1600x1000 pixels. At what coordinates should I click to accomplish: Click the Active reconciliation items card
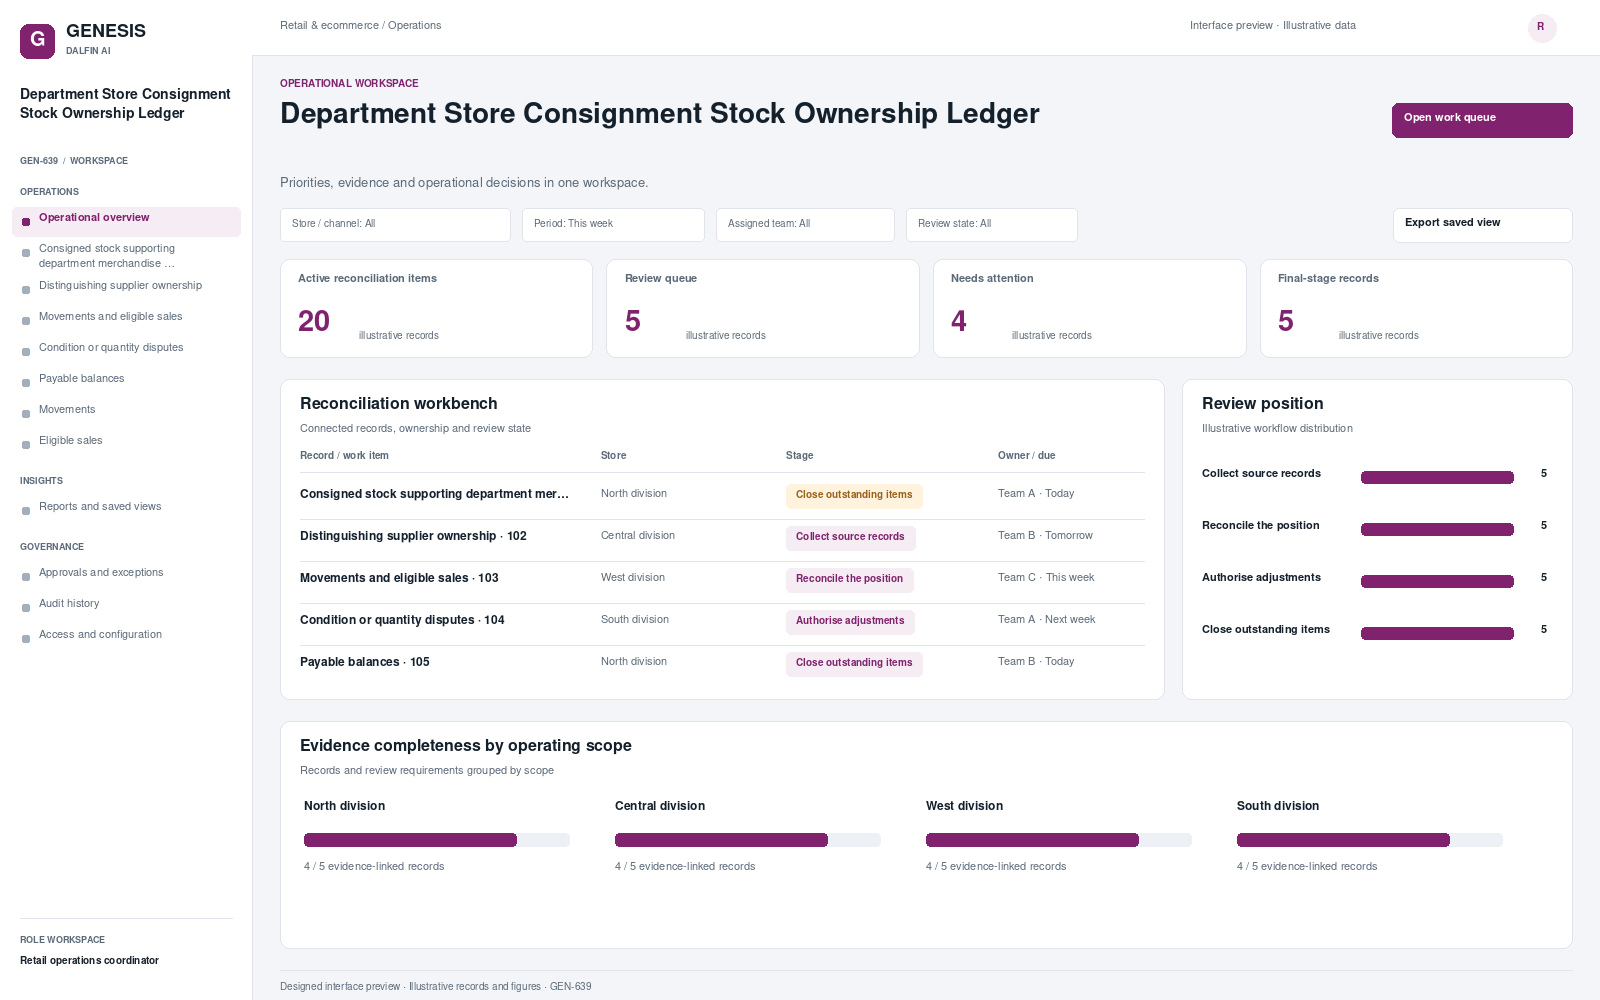pyautogui.click(x=436, y=308)
